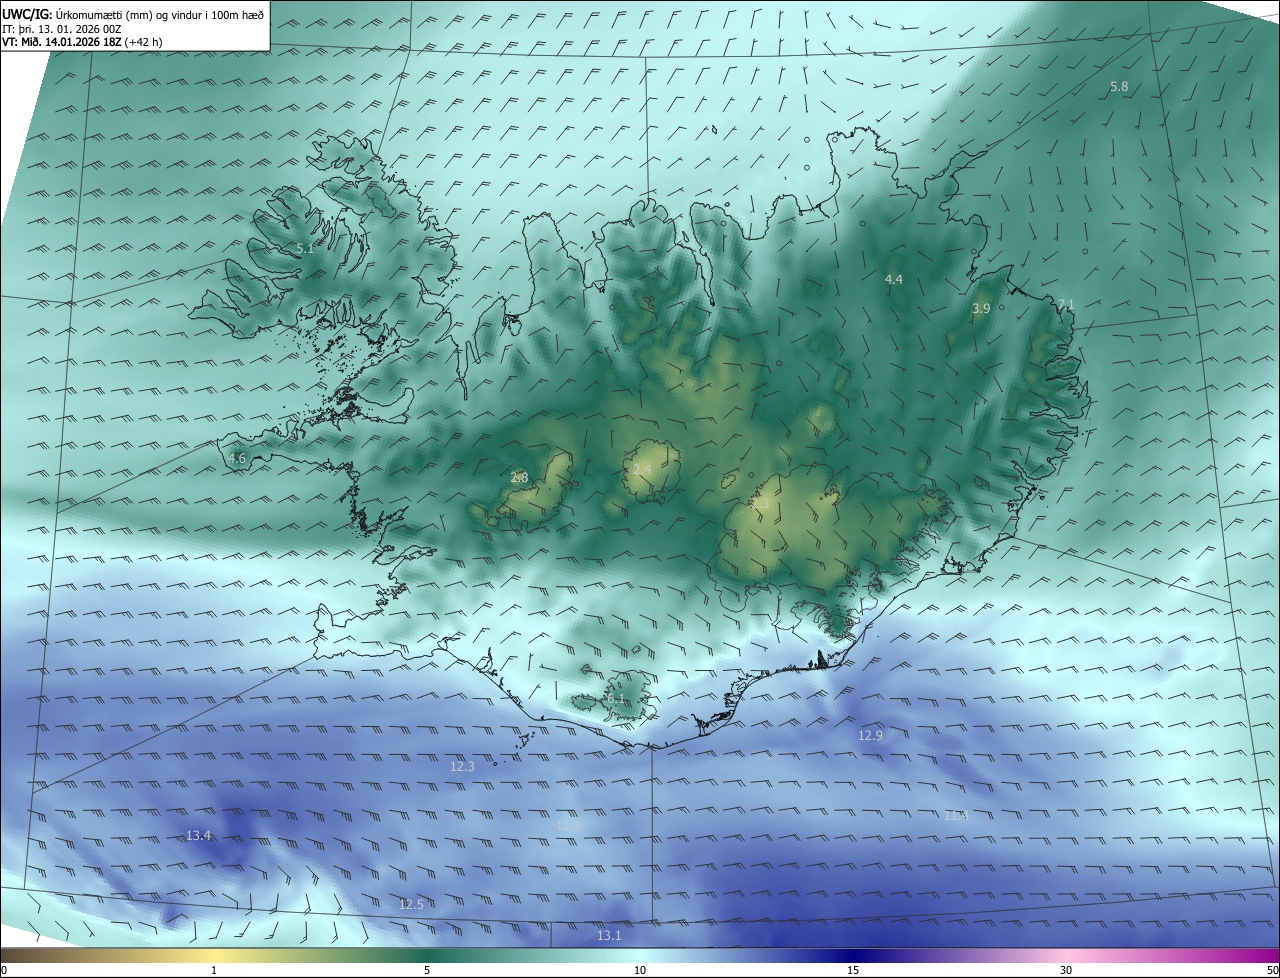Click the 4.6 value label
1280x978 pixels.
pyautogui.click(x=237, y=459)
